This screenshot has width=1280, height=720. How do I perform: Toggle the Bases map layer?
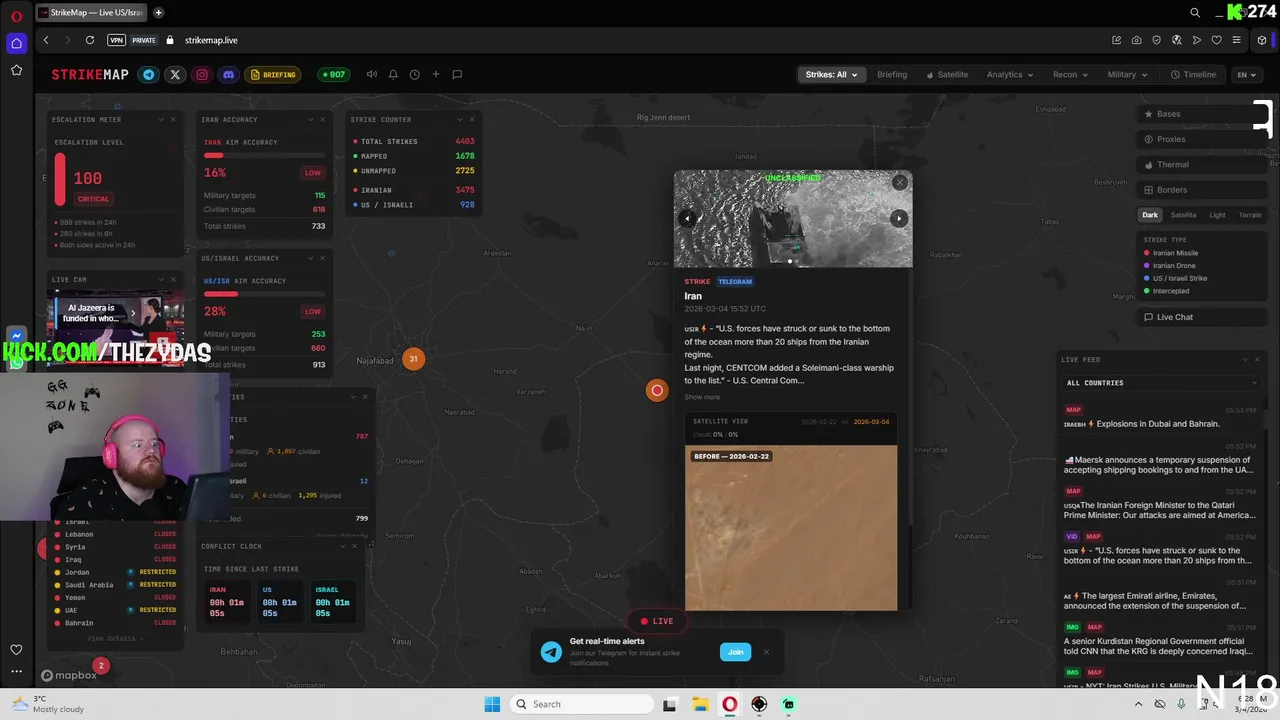tap(1201, 114)
